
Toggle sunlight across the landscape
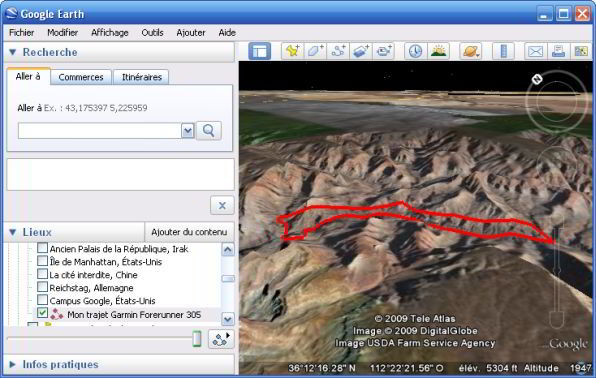coord(438,51)
